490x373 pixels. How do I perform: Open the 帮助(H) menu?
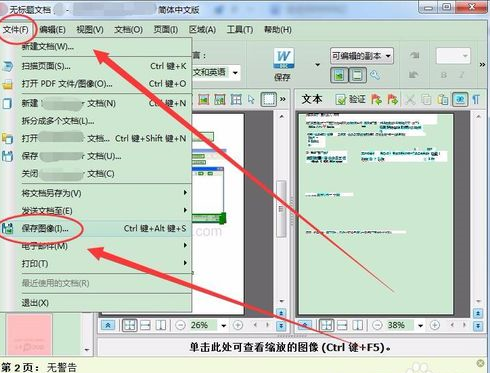coord(278,30)
